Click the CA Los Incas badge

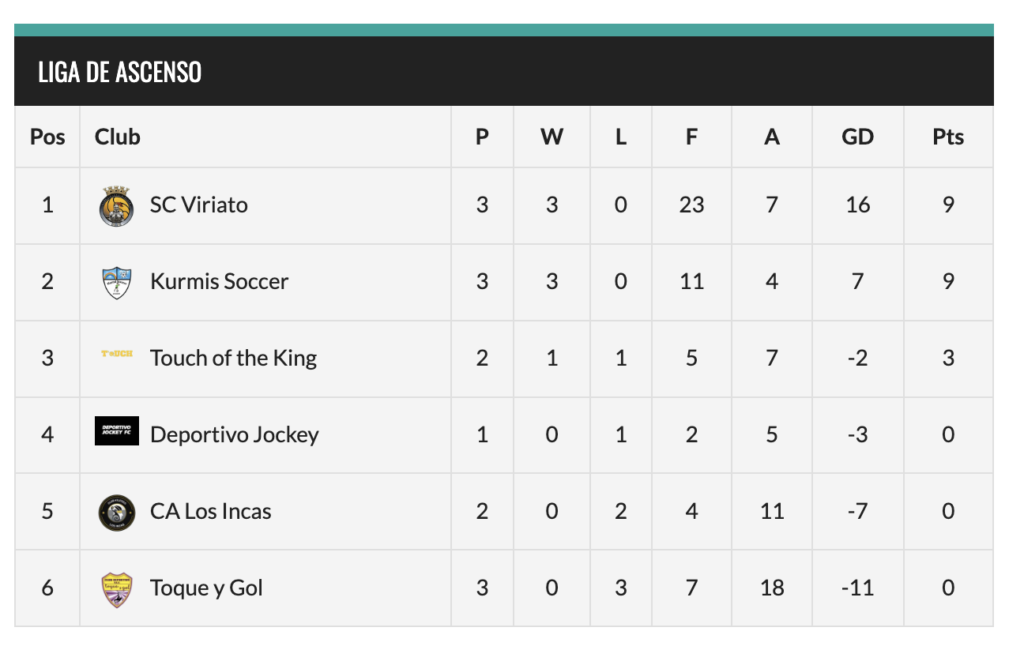(117, 512)
